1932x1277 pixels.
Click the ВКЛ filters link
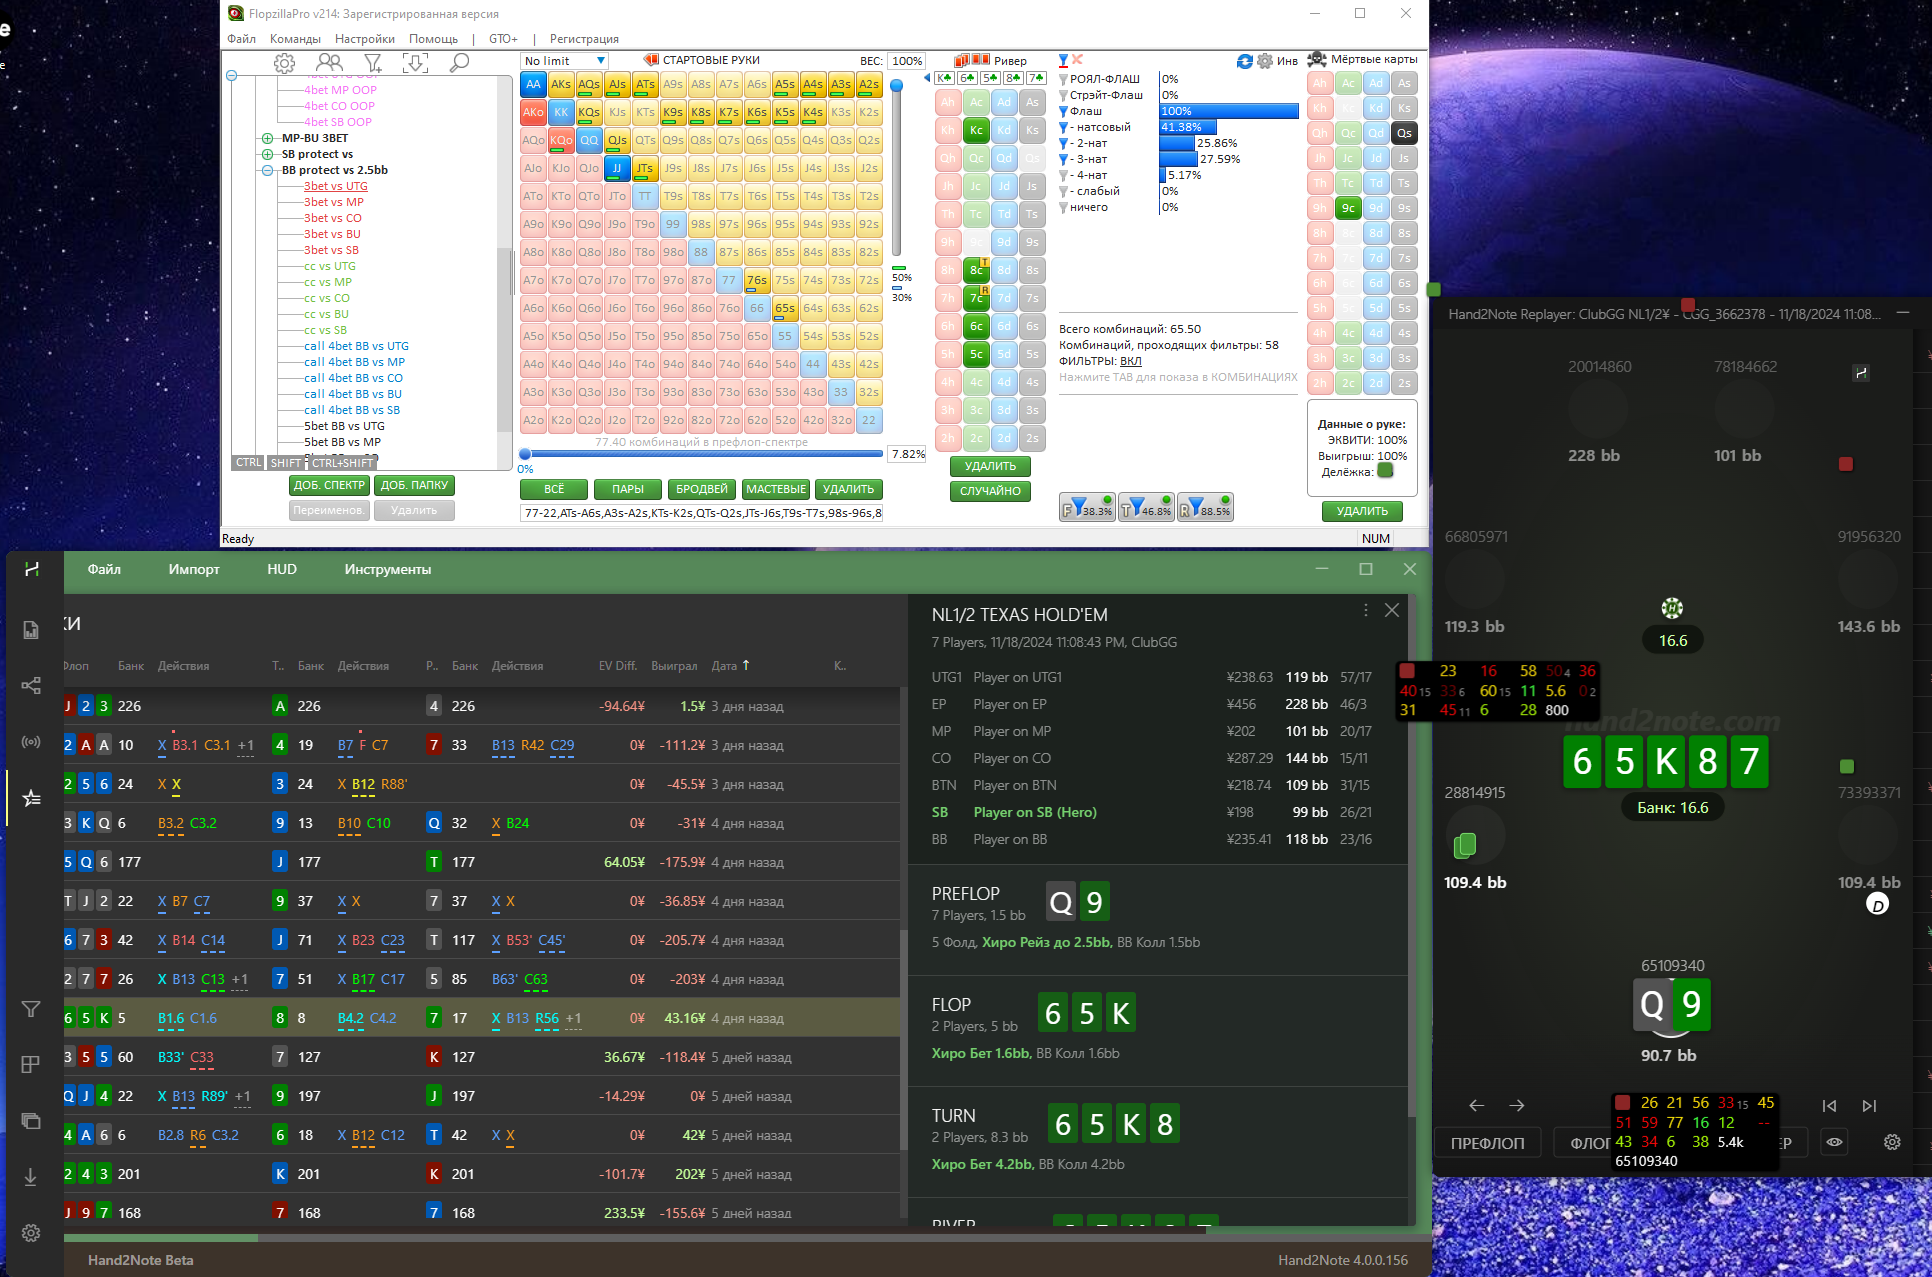pyautogui.click(x=1130, y=361)
